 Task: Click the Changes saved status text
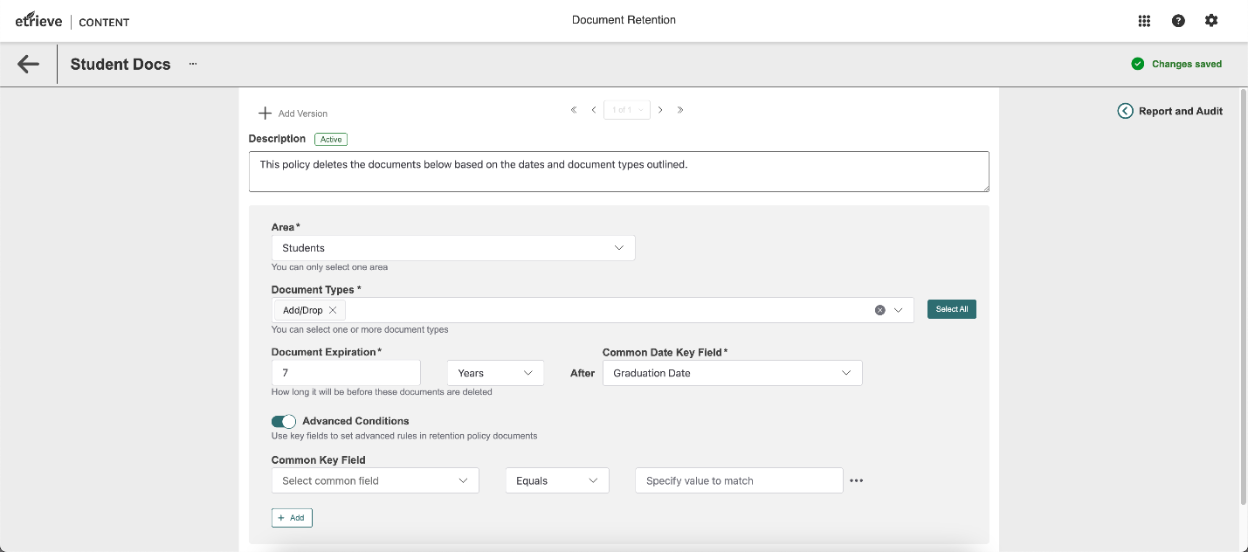coord(1187,64)
